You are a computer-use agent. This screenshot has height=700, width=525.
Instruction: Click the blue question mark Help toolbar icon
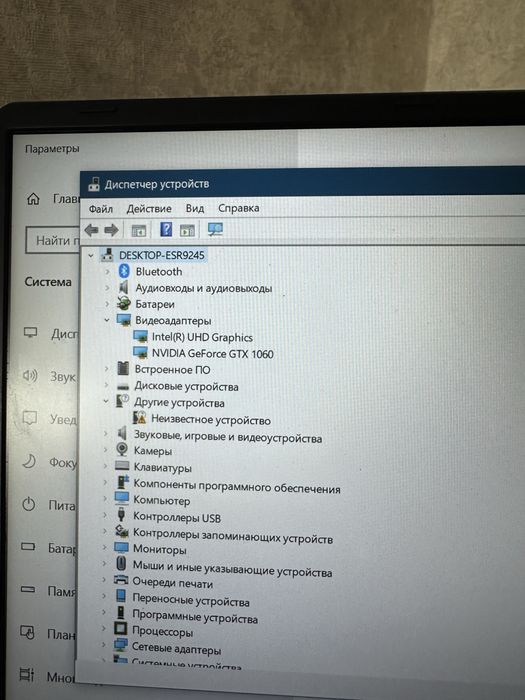click(166, 229)
